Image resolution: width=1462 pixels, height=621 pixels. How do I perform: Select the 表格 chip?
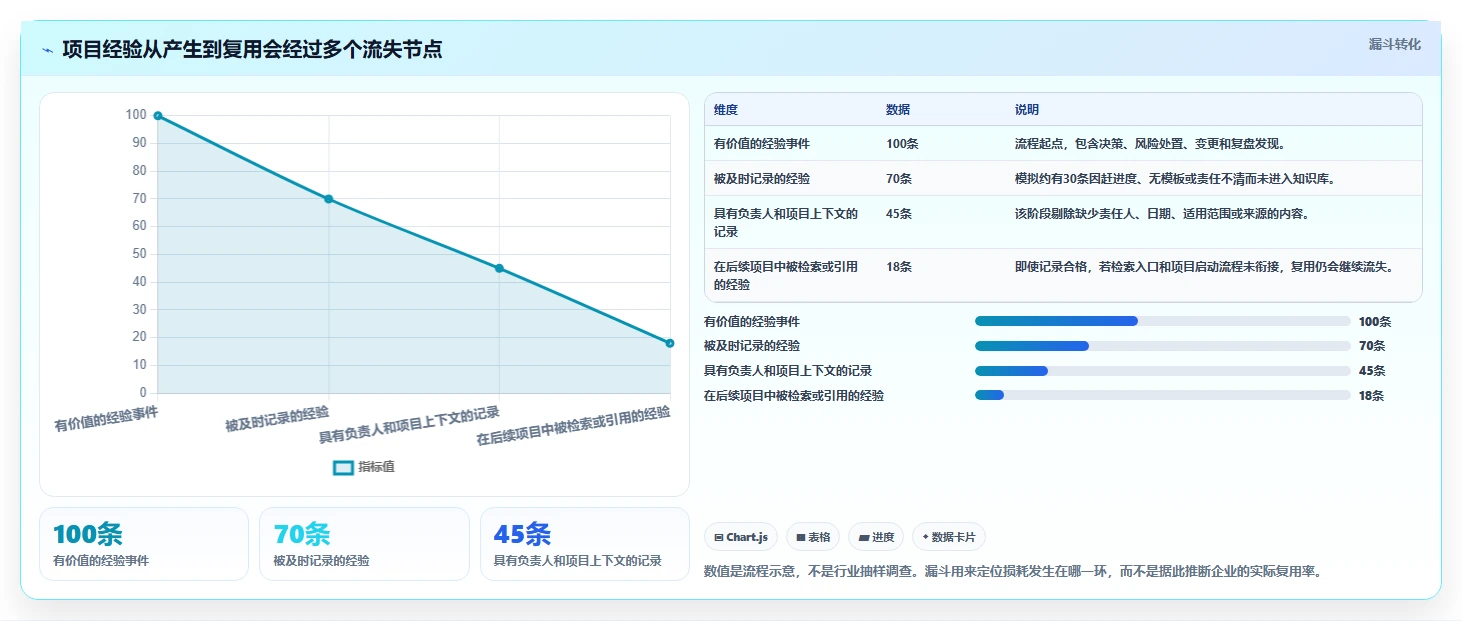click(813, 537)
